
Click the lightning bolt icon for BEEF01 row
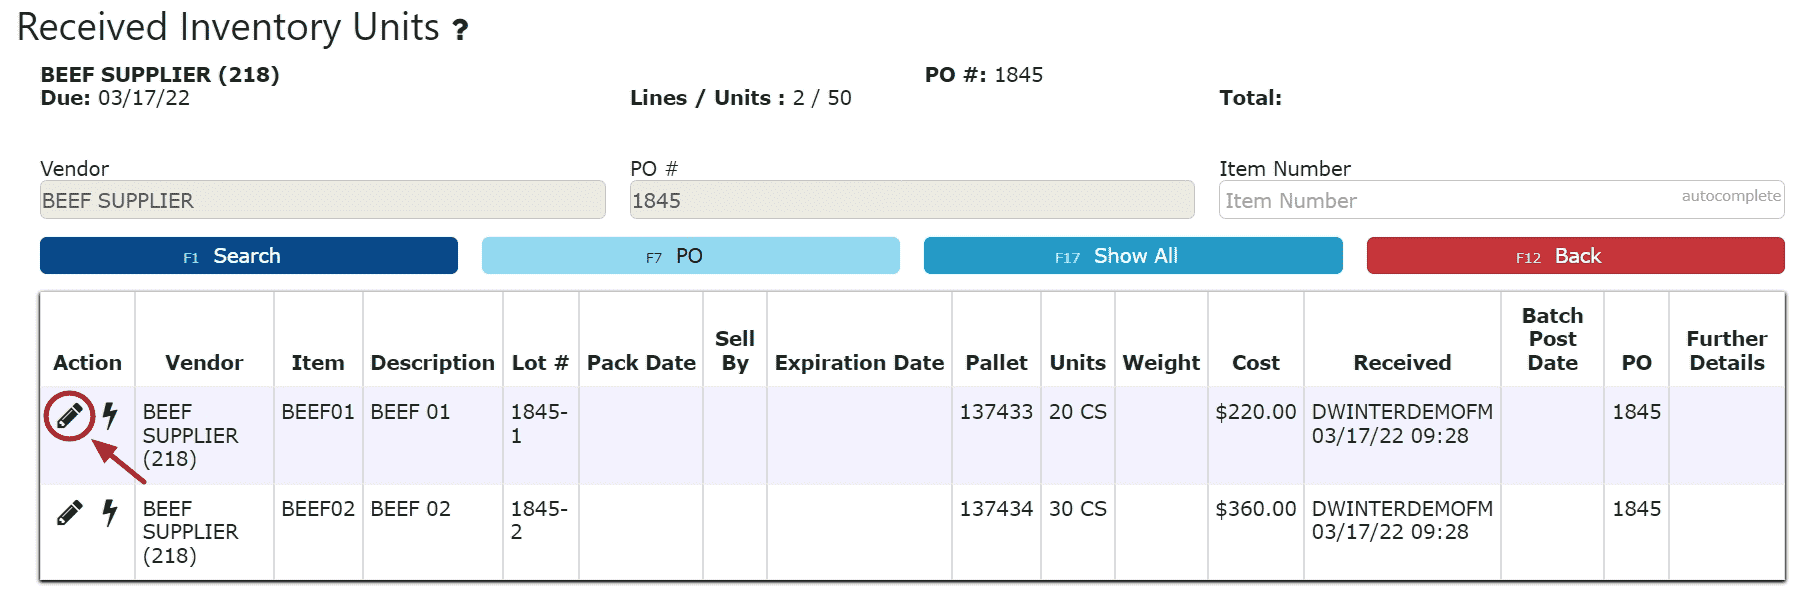110,415
